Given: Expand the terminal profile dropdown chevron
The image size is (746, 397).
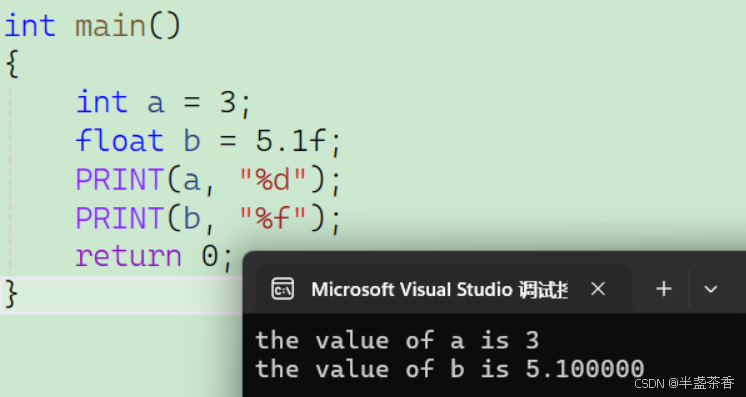Looking at the screenshot, I should click(x=710, y=289).
